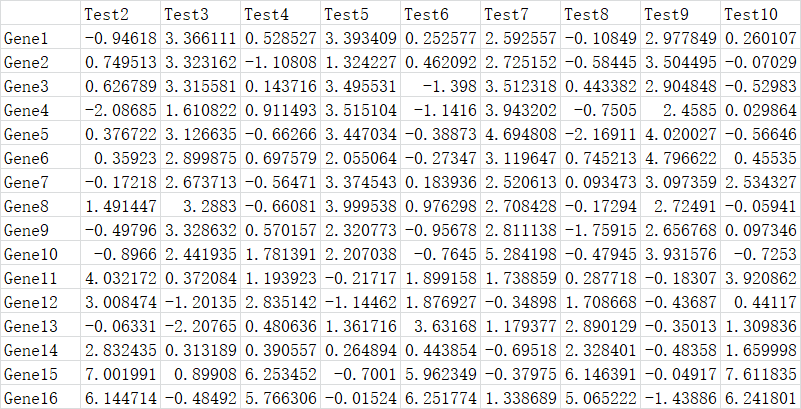Select cell with value 4.796622

click(x=680, y=158)
